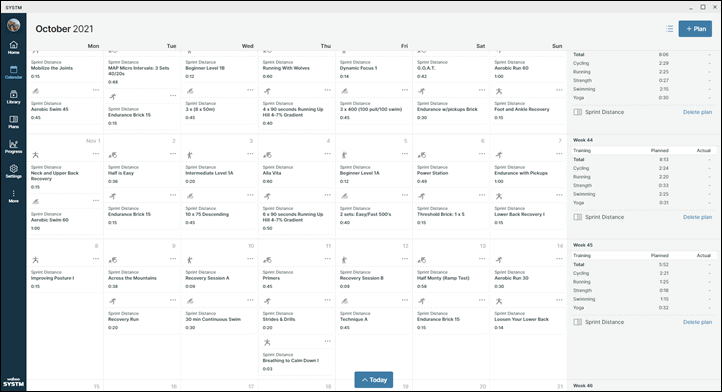722x392 pixels.
Task: Go to Plans in the sidebar
Action: coord(13,122)
